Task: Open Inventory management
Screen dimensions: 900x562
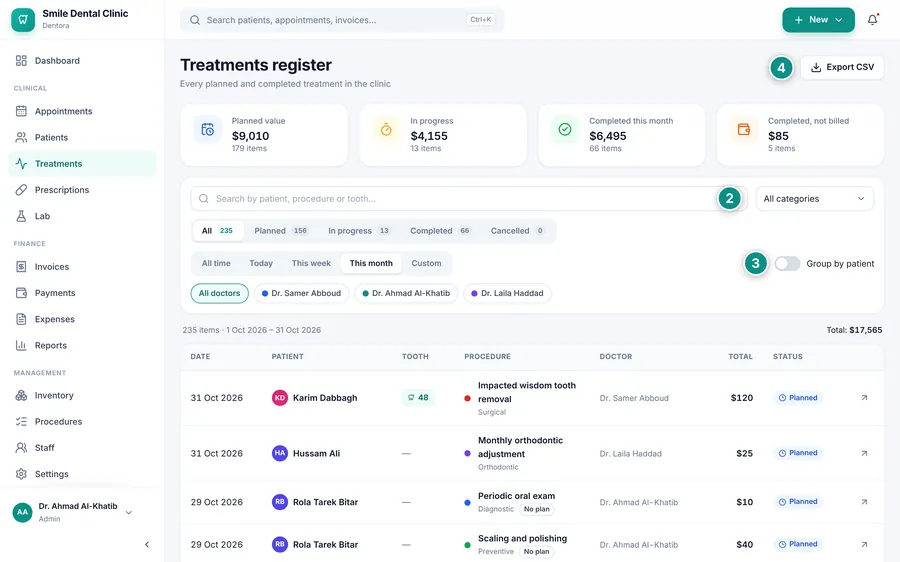Action: point(82,395)
